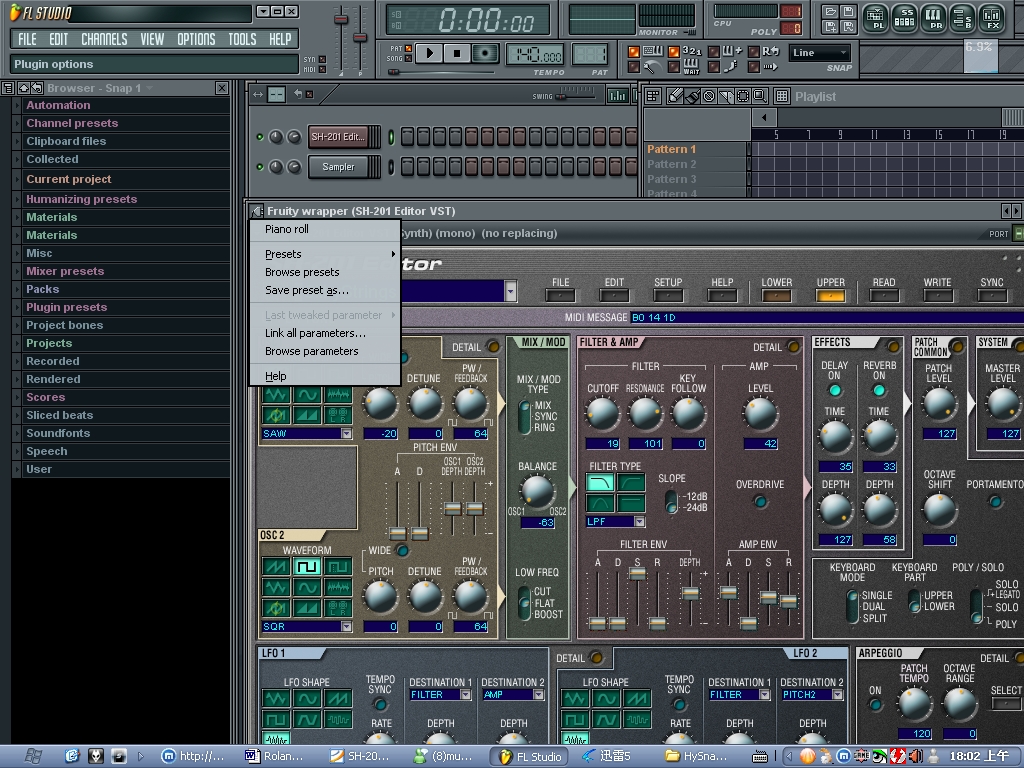Open the OPTIONS menu
The width and height of the screenshot is (1024, 768).
pos(196,39)
